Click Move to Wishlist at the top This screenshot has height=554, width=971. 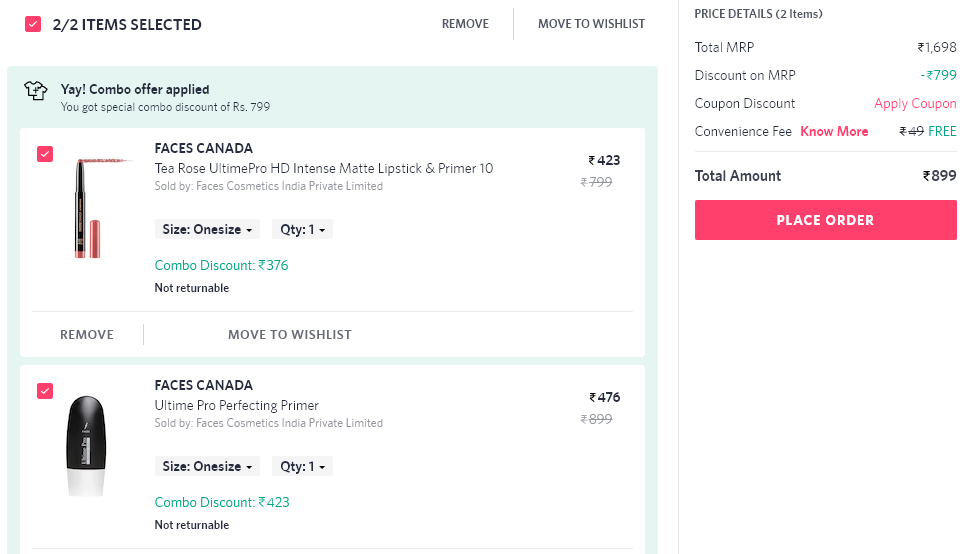coord(591,24)
